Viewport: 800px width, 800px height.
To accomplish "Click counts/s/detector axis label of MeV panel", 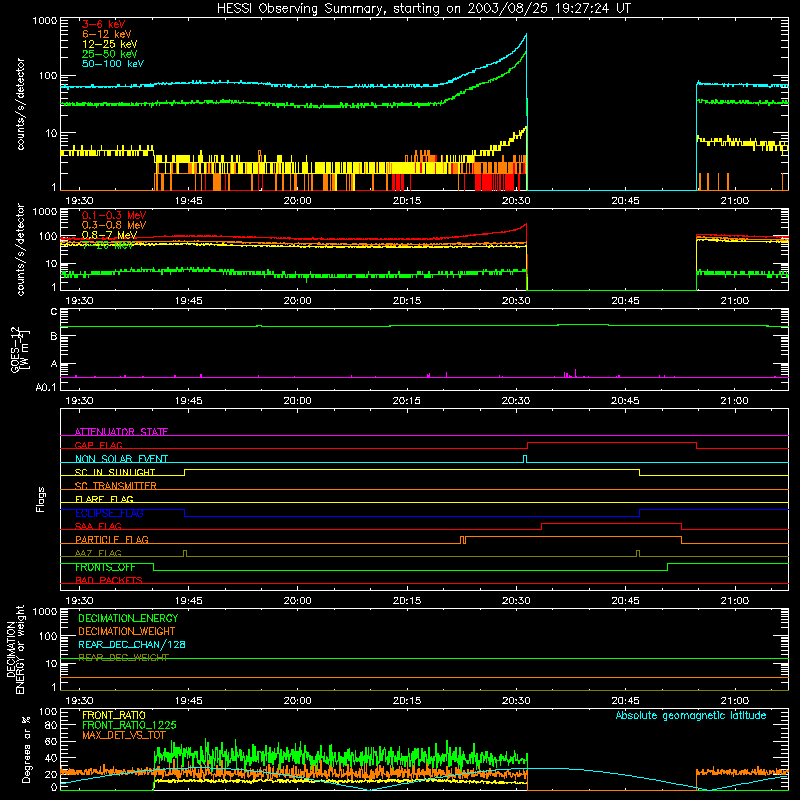I will (x=20, y=250).
